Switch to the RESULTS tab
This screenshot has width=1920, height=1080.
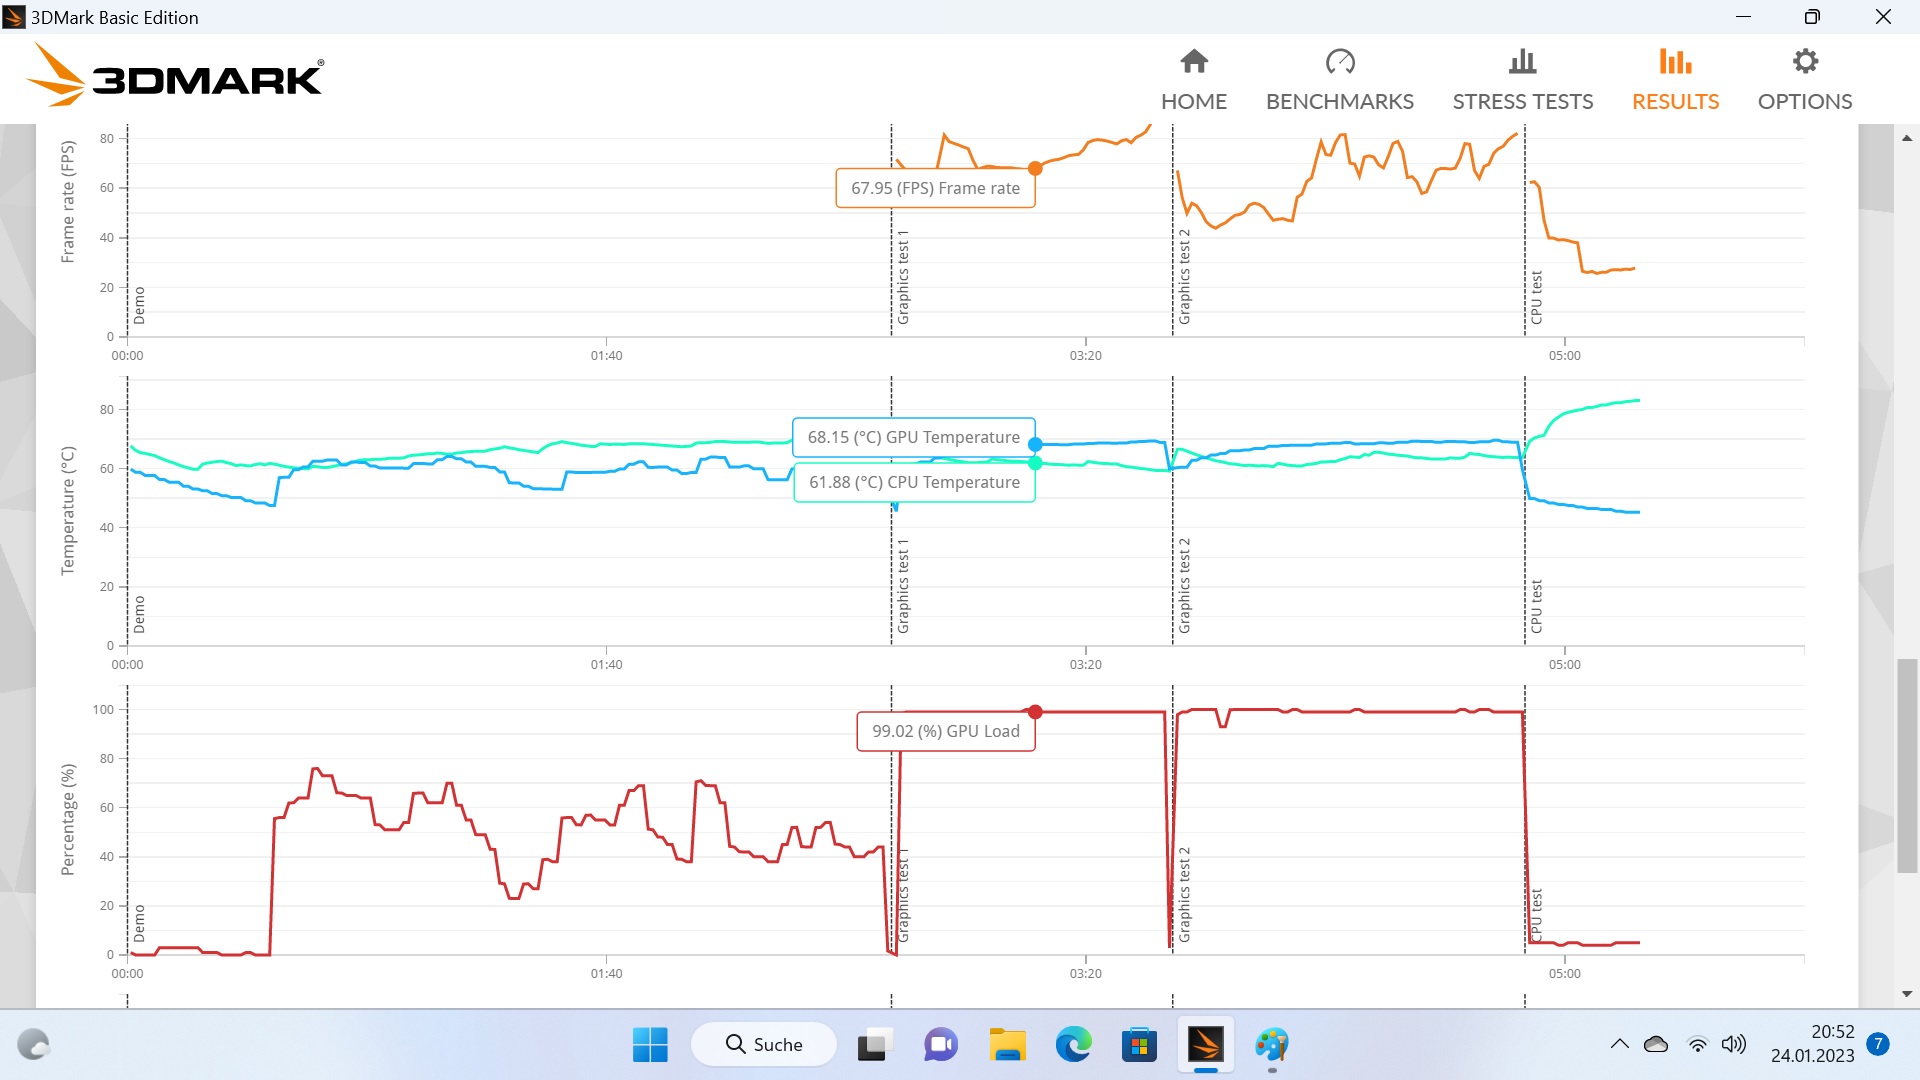pos(1675,102)
